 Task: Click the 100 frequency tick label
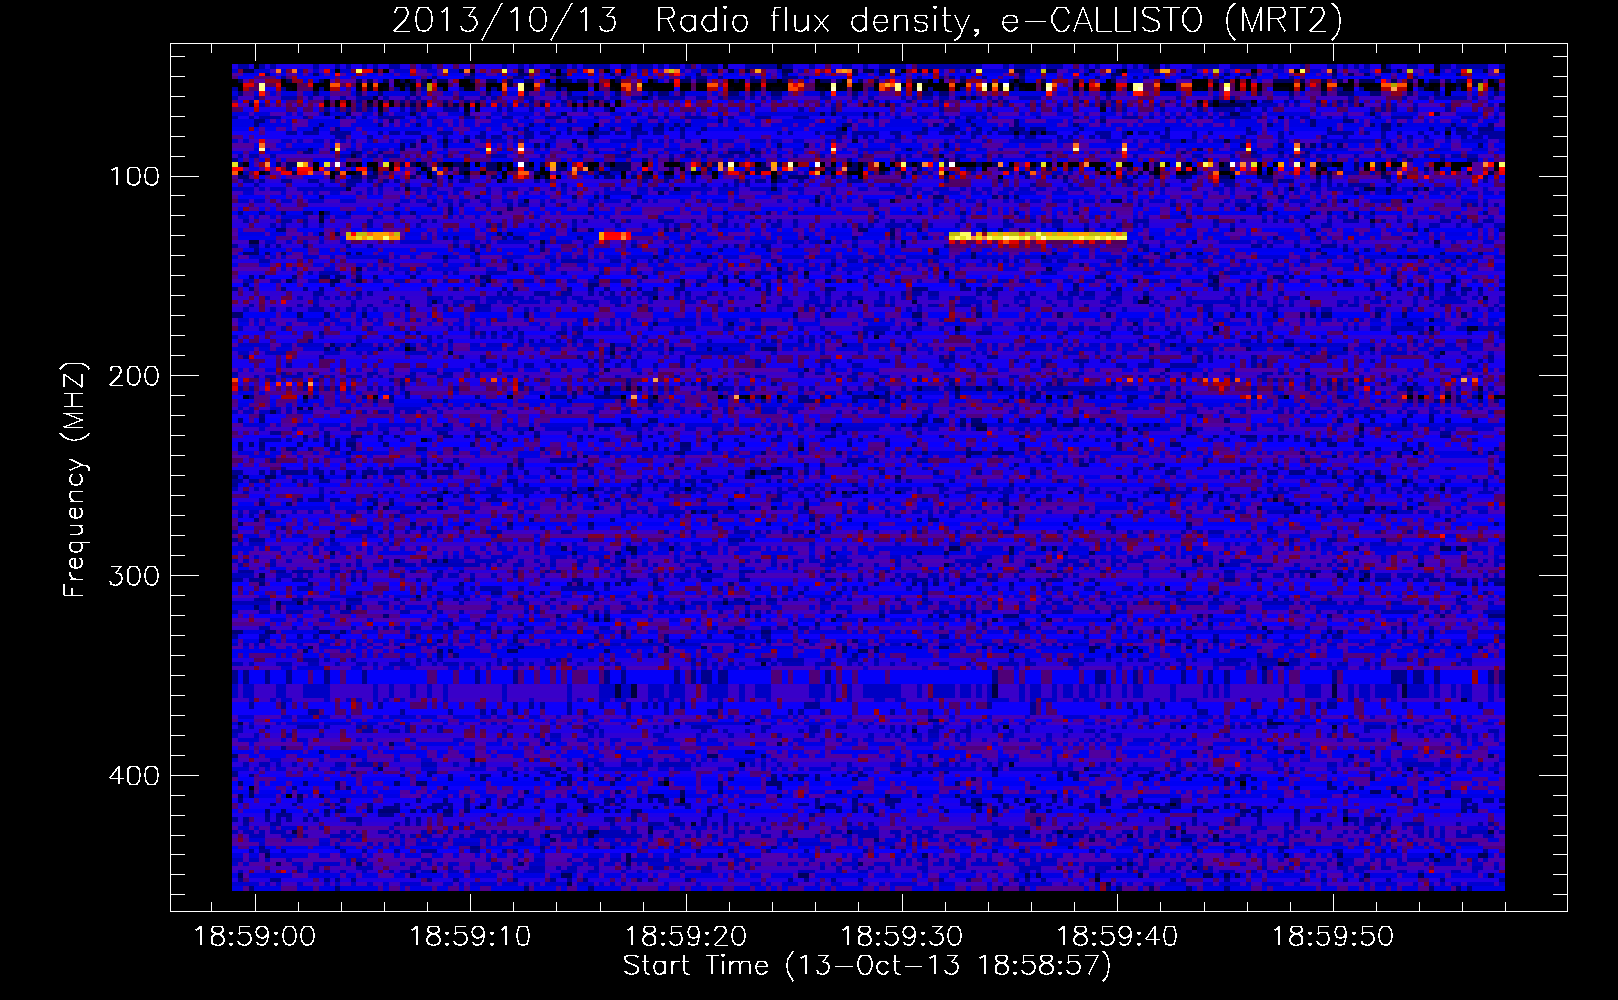134,177
